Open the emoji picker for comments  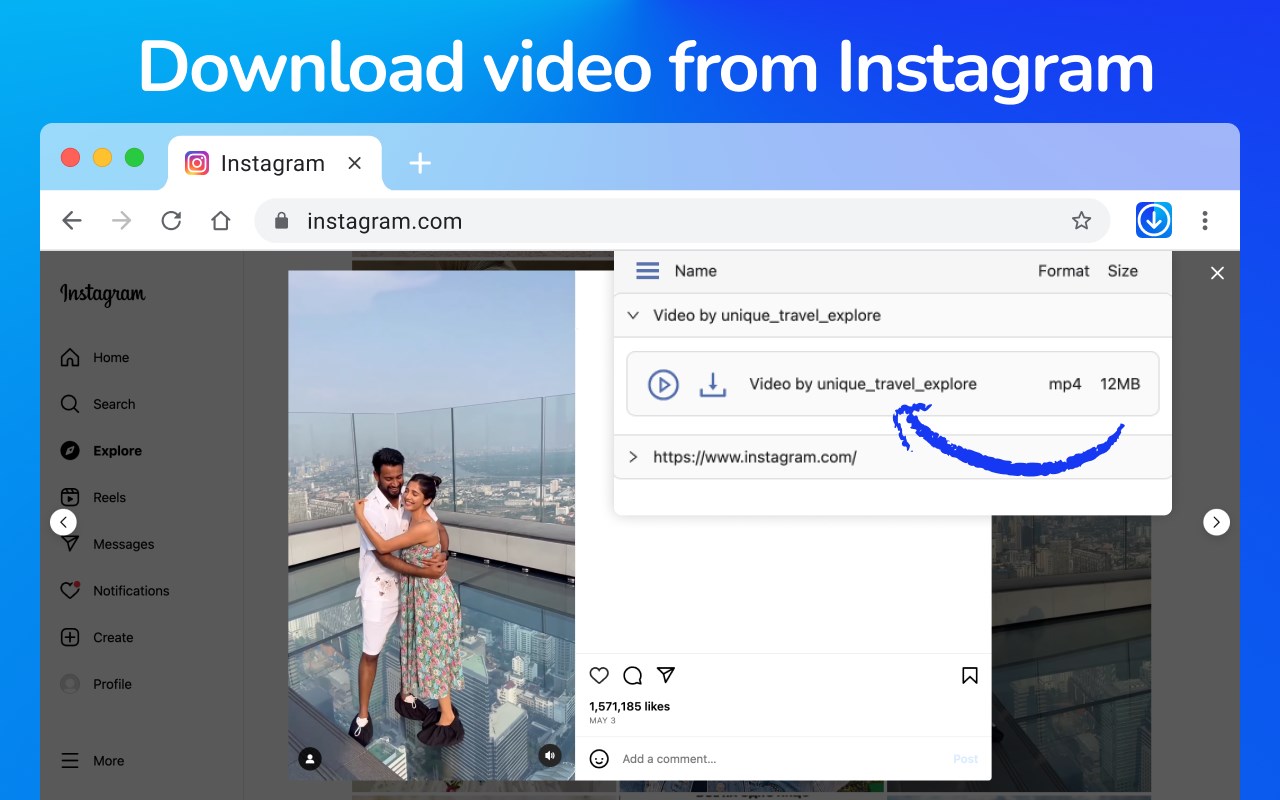[599, 759]
